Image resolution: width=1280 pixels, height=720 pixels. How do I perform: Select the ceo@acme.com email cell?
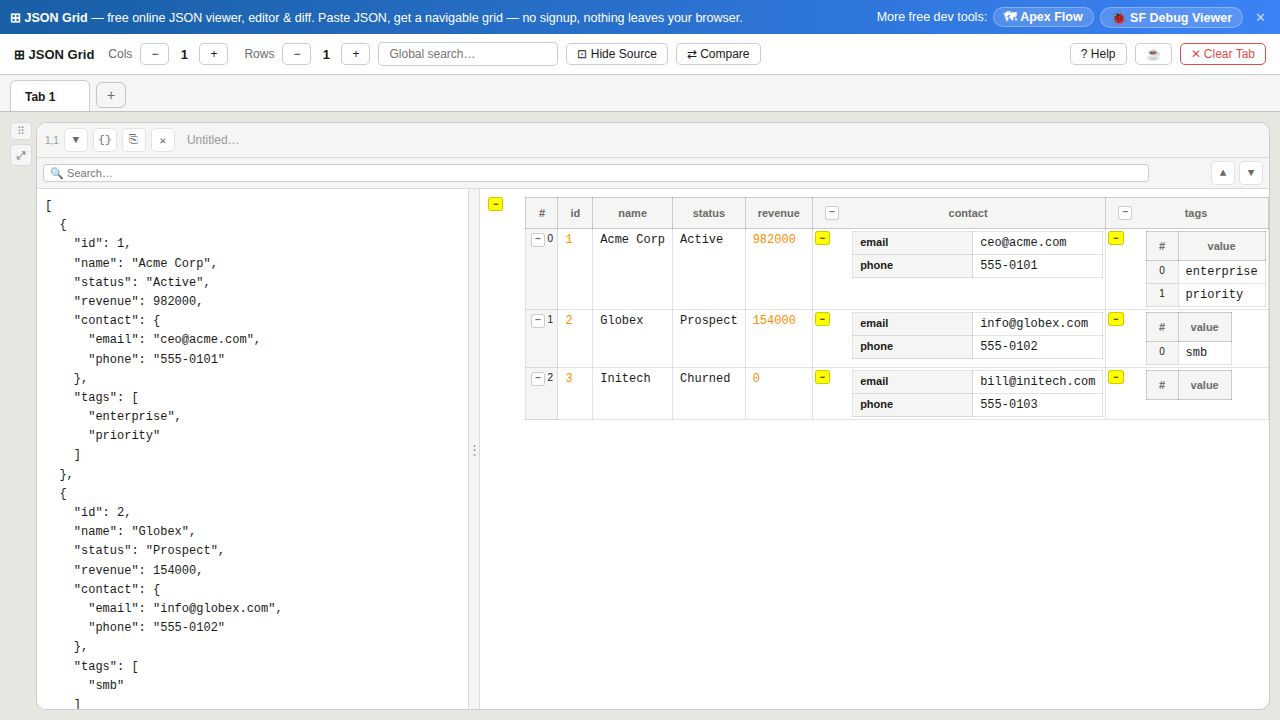click(x=1037, y=242)
